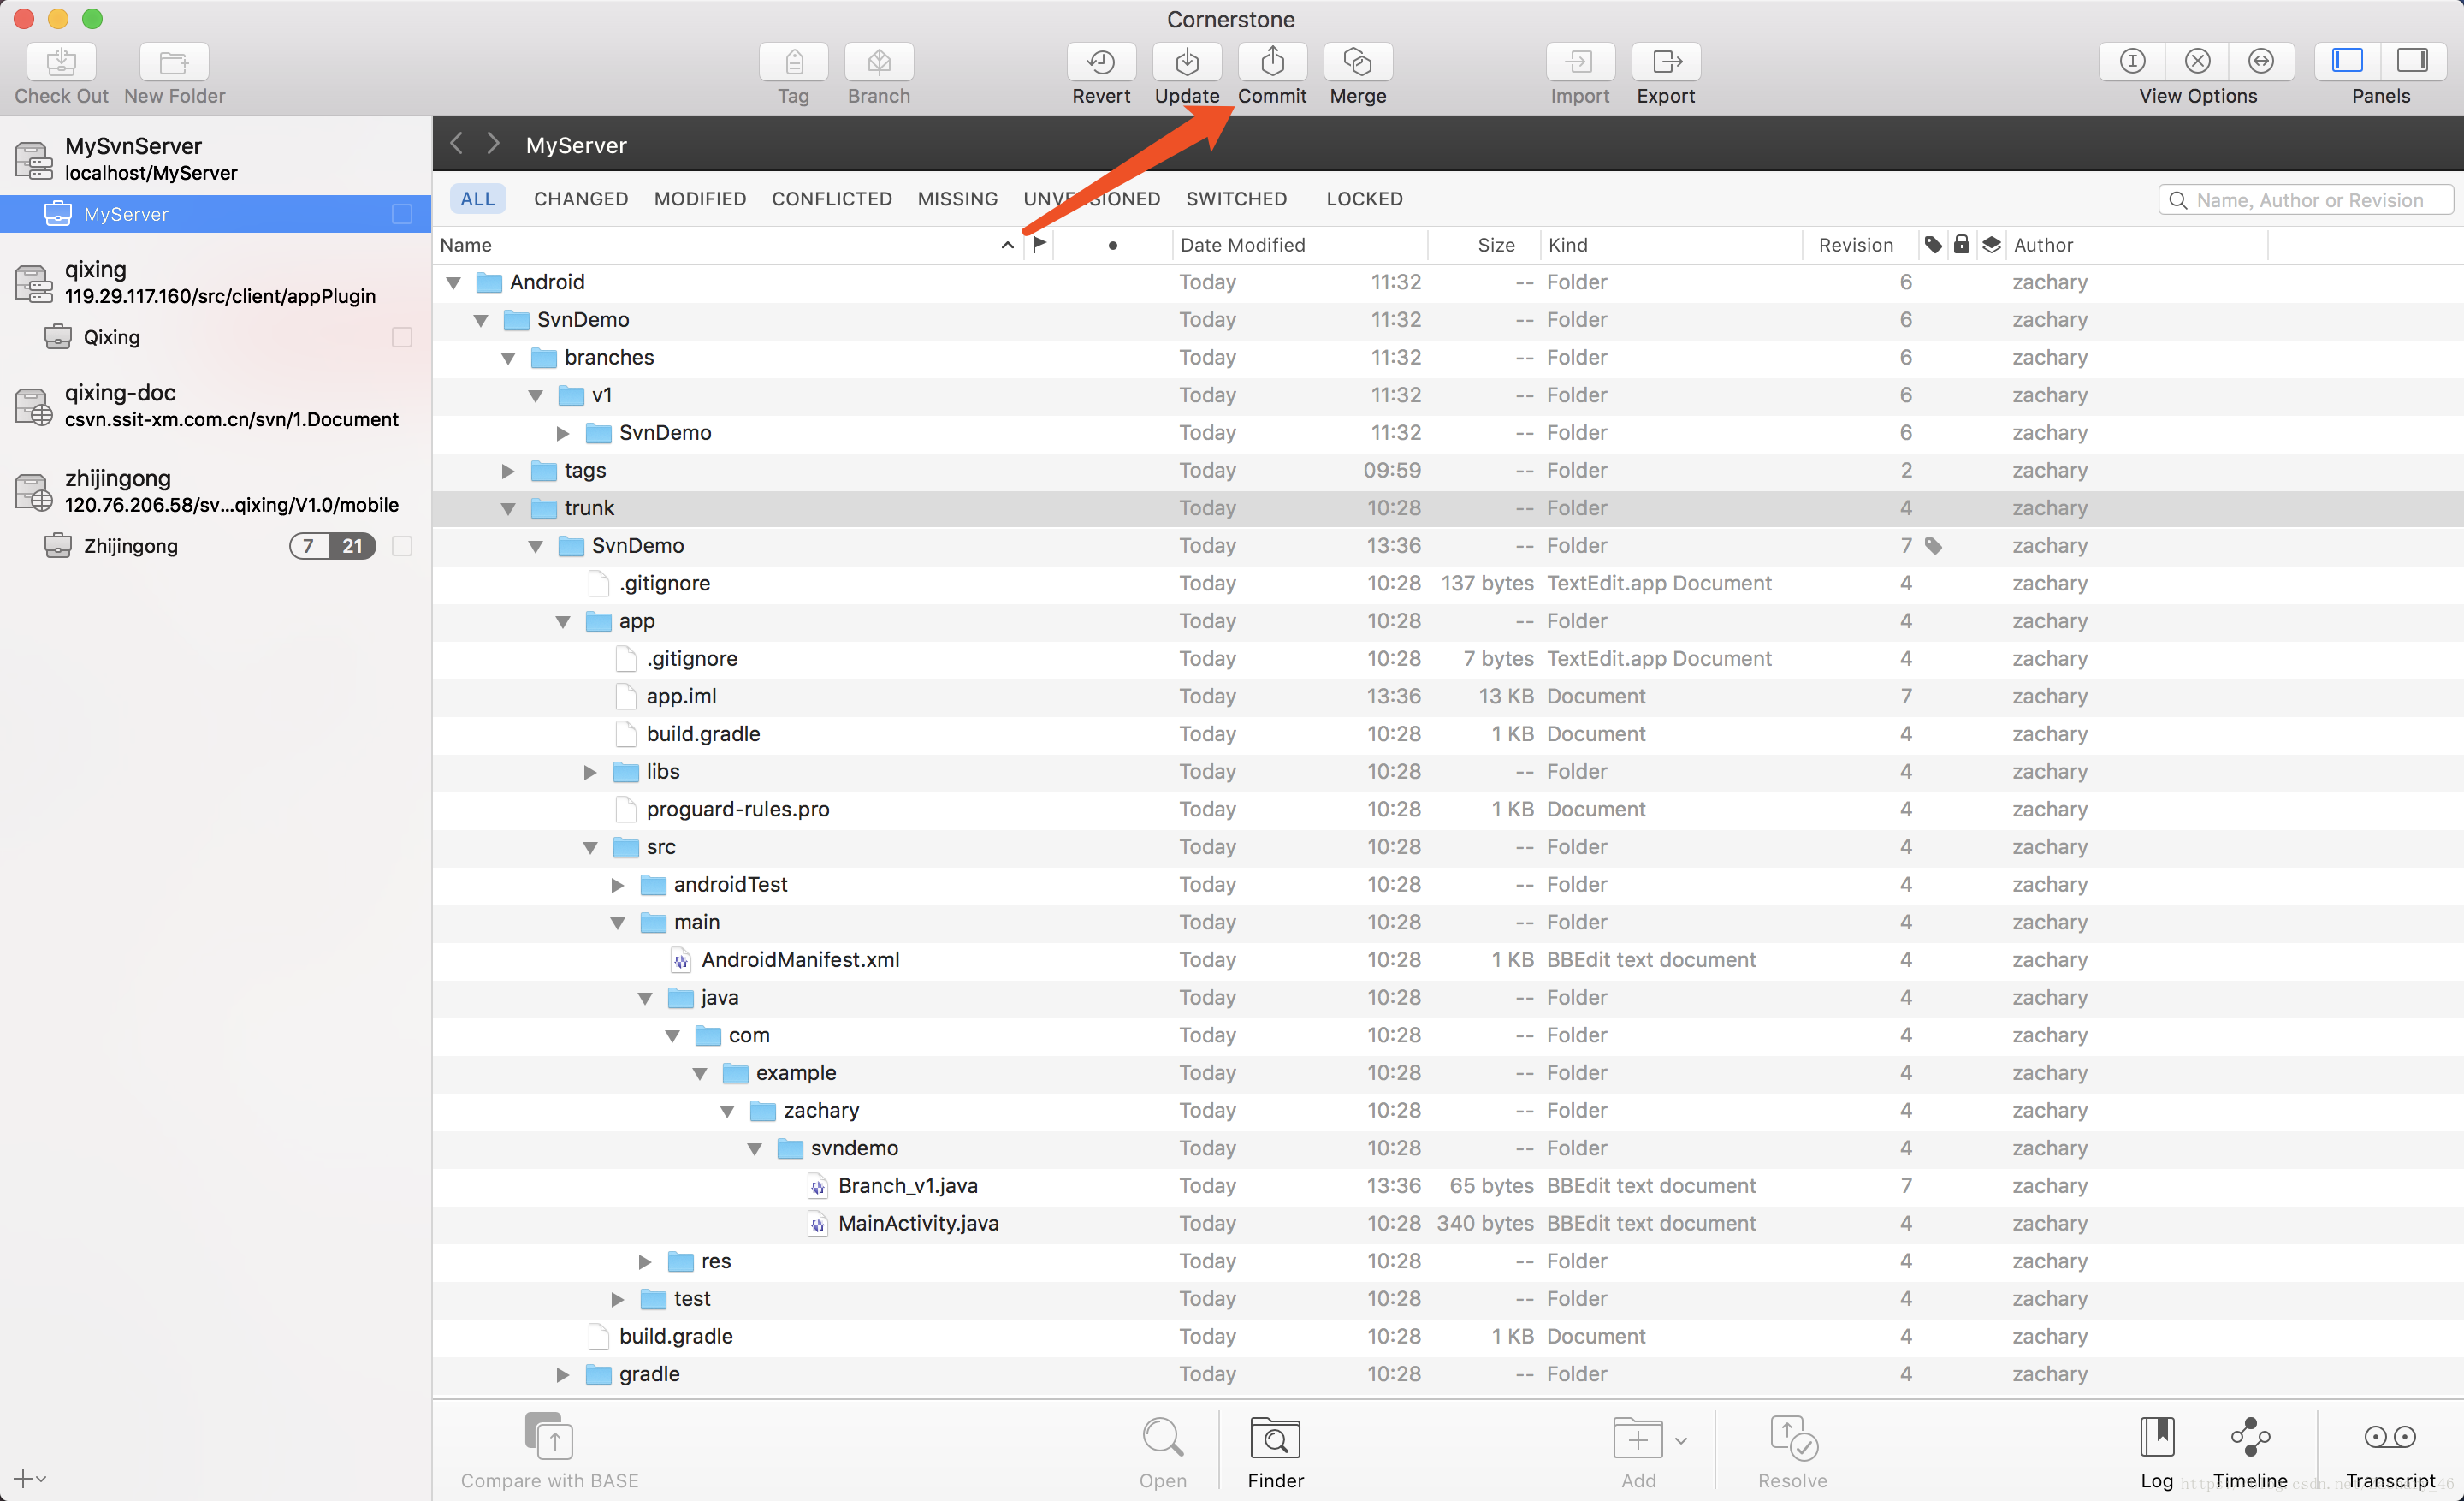The height and width of the screenshot is (1501, 2464).
Task: Sort by the Author column header
Action: point(2136,245)
